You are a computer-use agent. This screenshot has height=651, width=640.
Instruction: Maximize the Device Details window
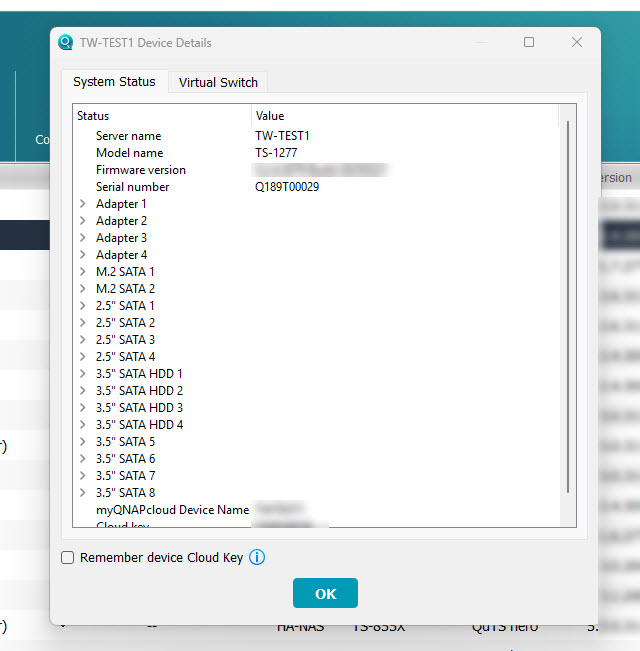529,42
